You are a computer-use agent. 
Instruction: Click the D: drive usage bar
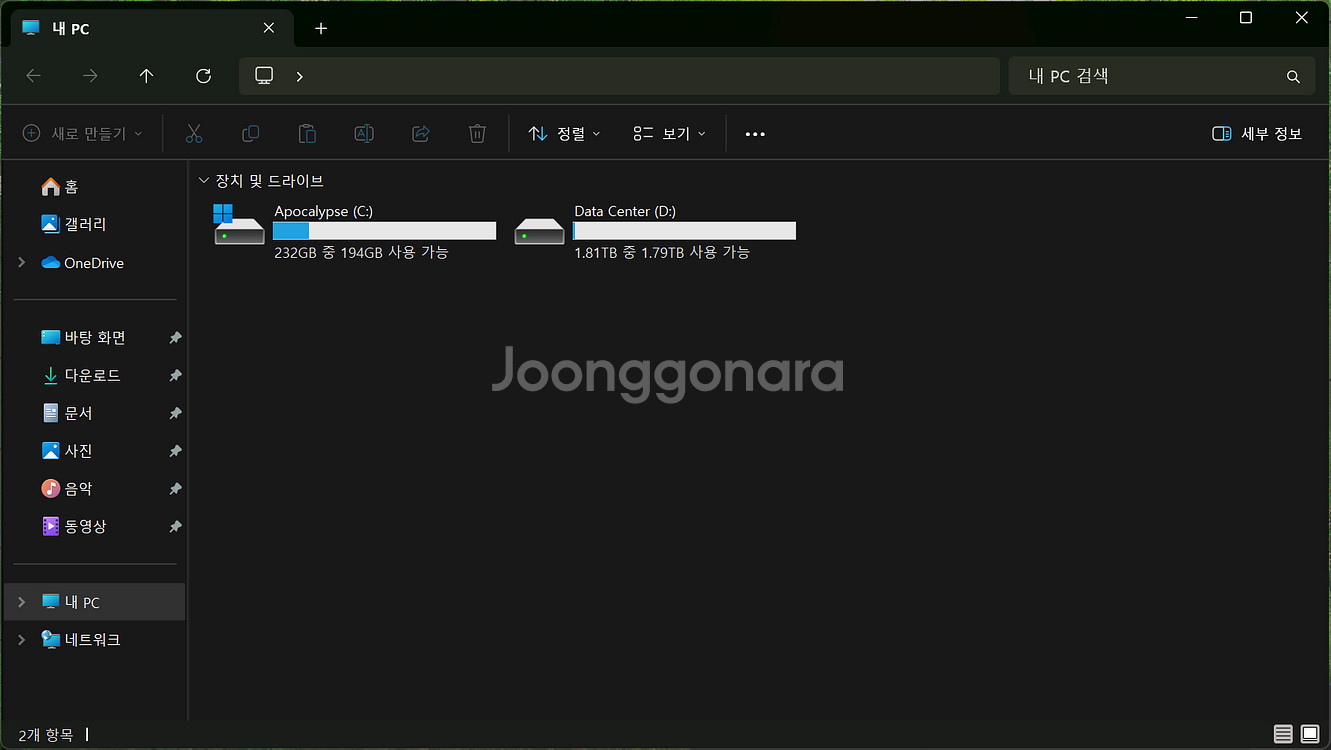(x=685, y=231)
